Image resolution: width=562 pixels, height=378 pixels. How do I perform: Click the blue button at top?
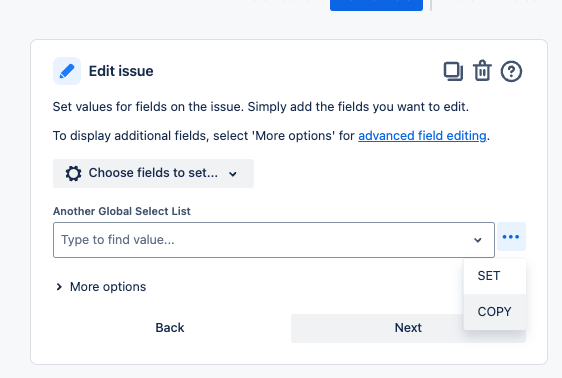[376, 5]
